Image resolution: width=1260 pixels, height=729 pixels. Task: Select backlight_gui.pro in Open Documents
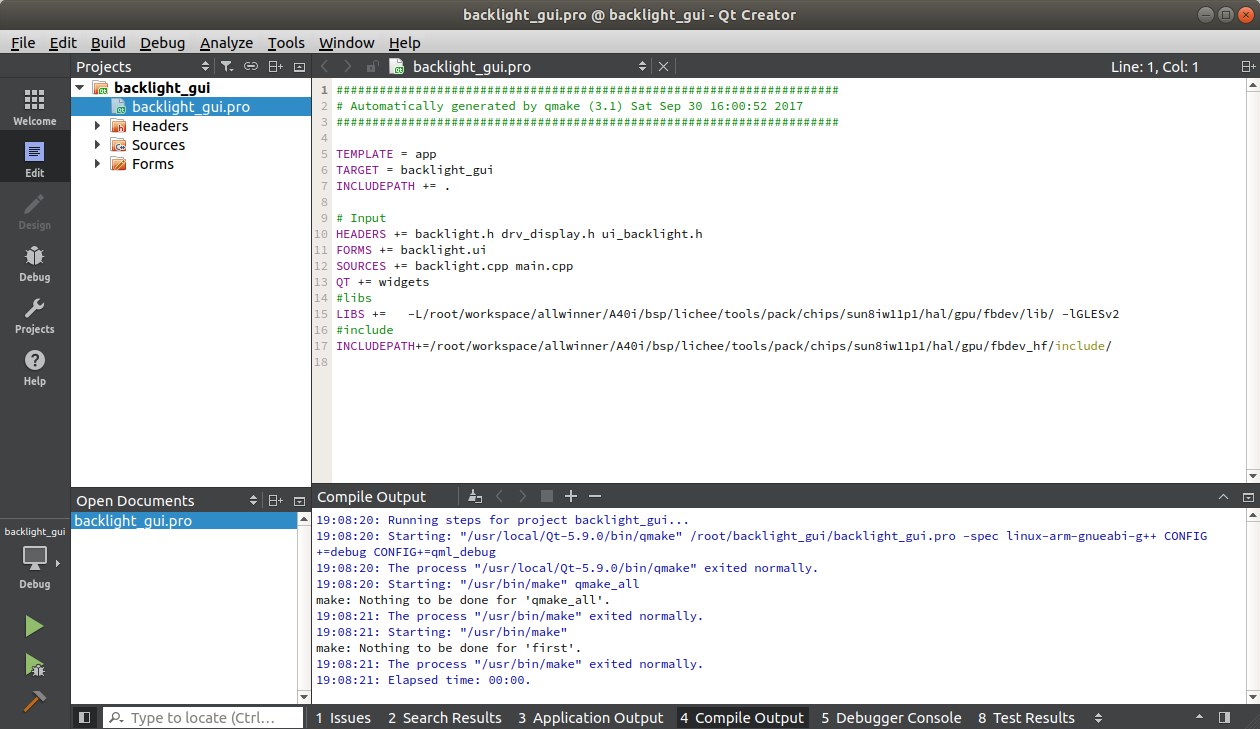pos(184,521)
